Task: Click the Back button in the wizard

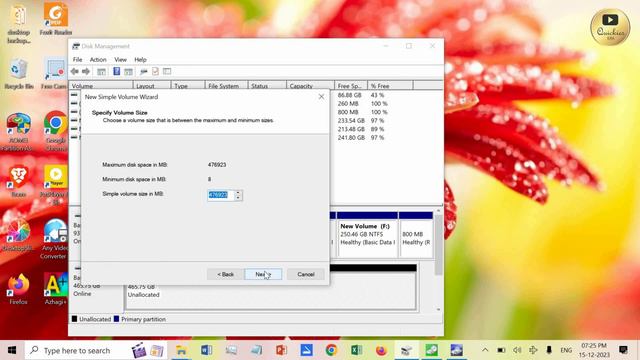Action: pos(225,274)
